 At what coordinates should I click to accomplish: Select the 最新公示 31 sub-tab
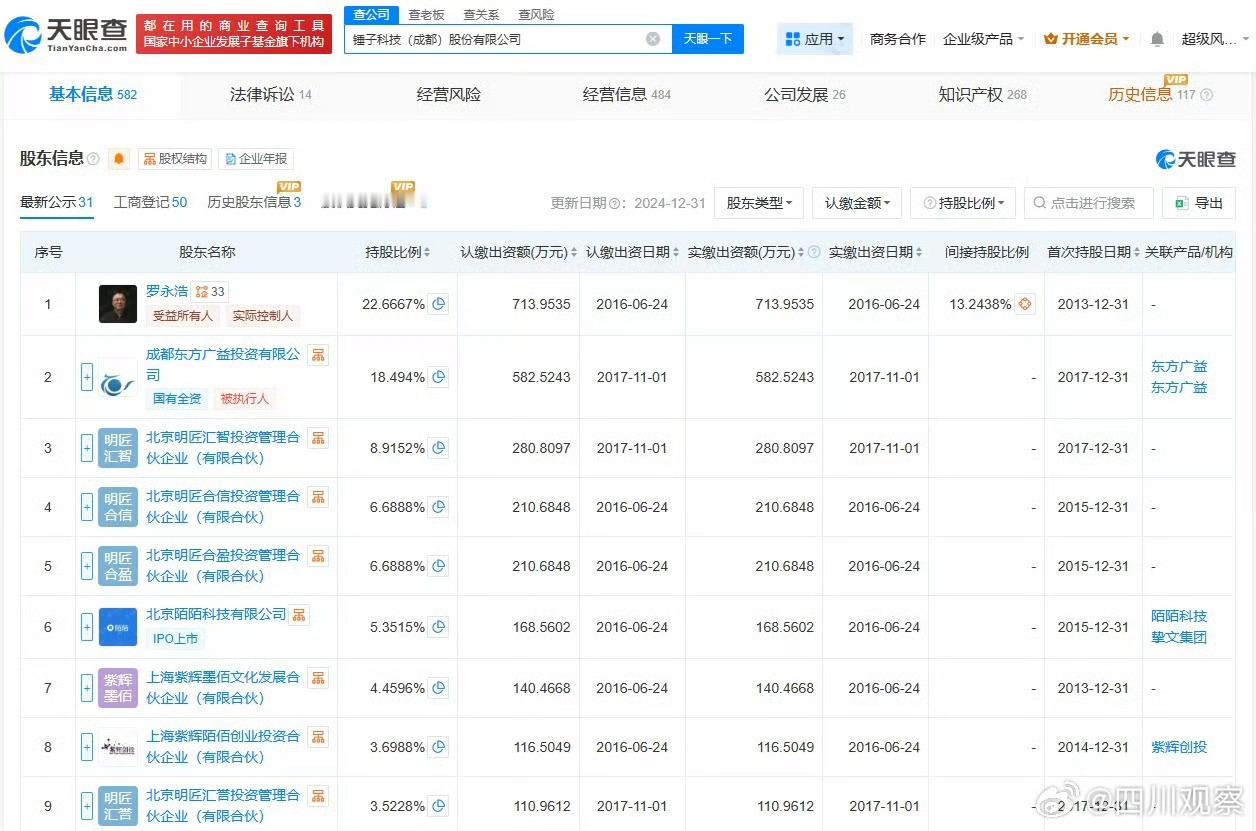coord(57,202)
